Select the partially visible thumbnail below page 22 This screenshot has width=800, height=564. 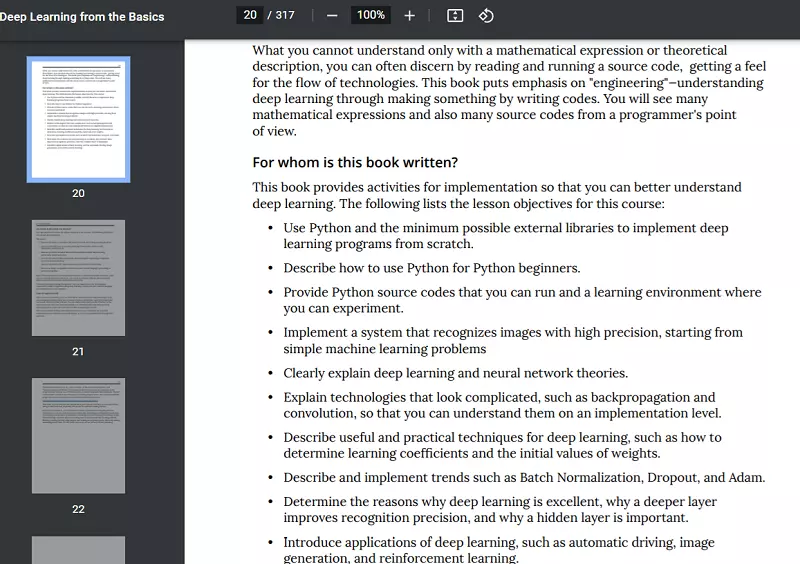point(78,550)
